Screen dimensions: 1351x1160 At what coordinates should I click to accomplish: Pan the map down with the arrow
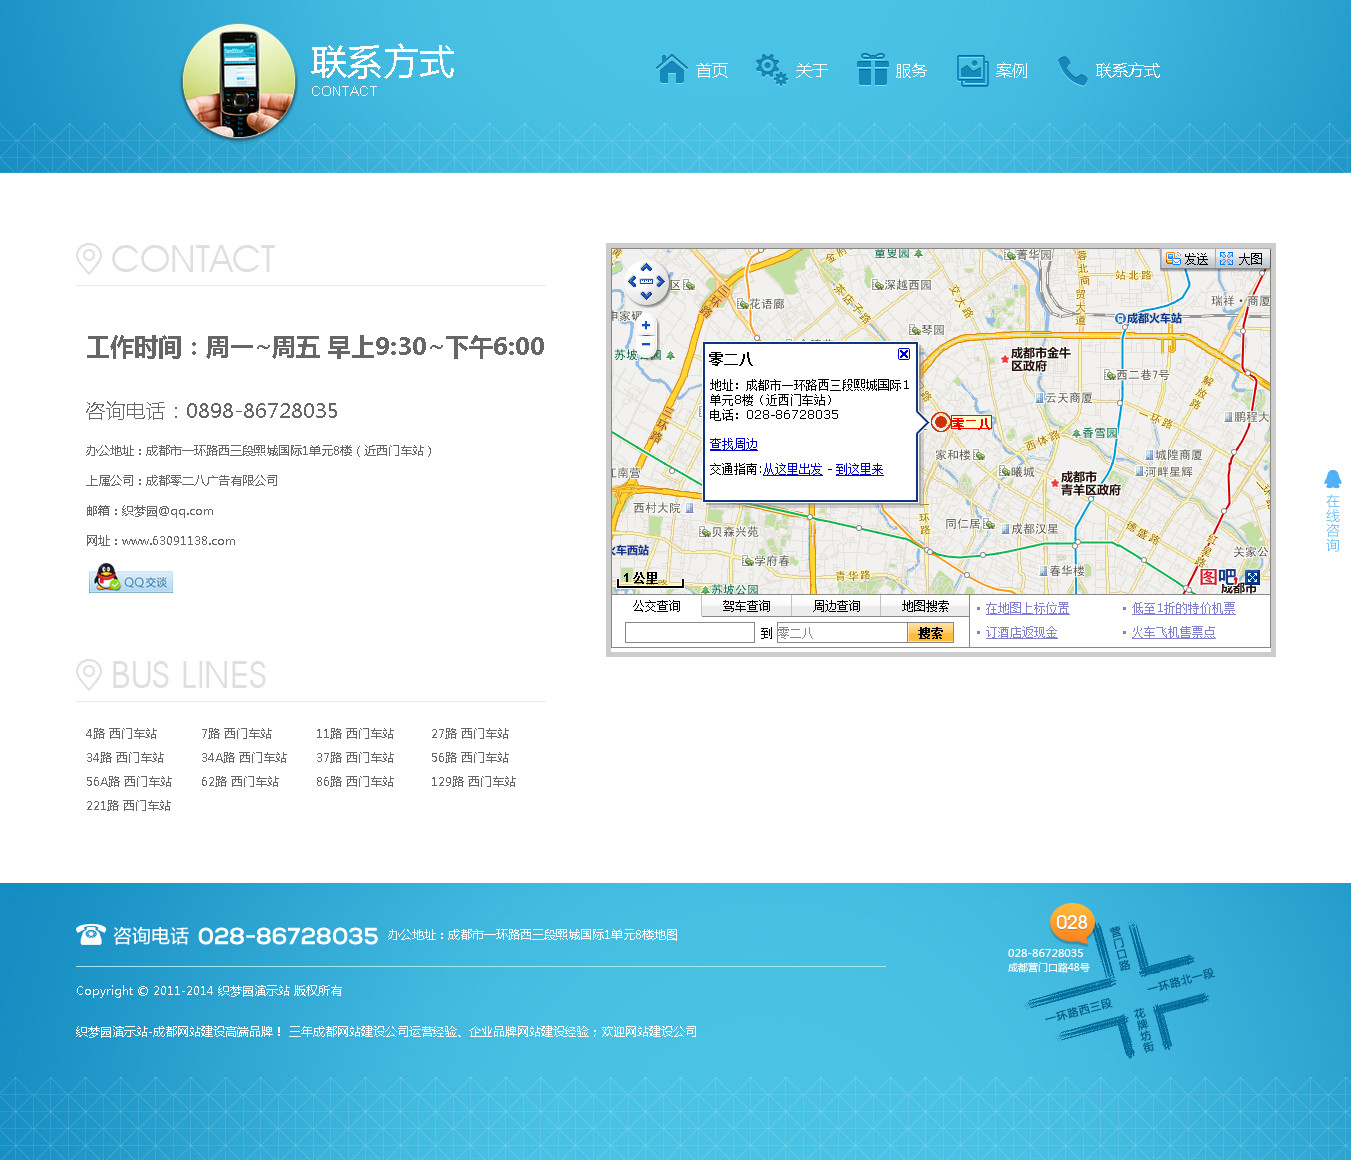coord(646,296)
